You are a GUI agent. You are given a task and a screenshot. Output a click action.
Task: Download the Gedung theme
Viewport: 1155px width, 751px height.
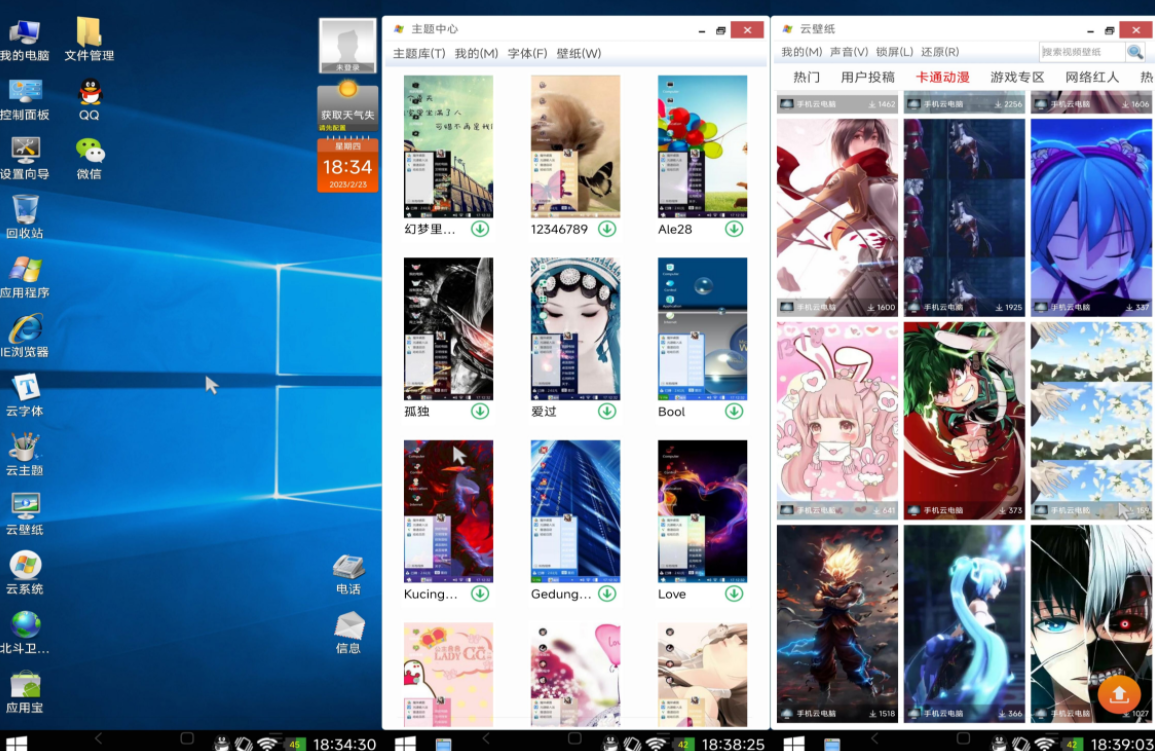tap(607, 593)
